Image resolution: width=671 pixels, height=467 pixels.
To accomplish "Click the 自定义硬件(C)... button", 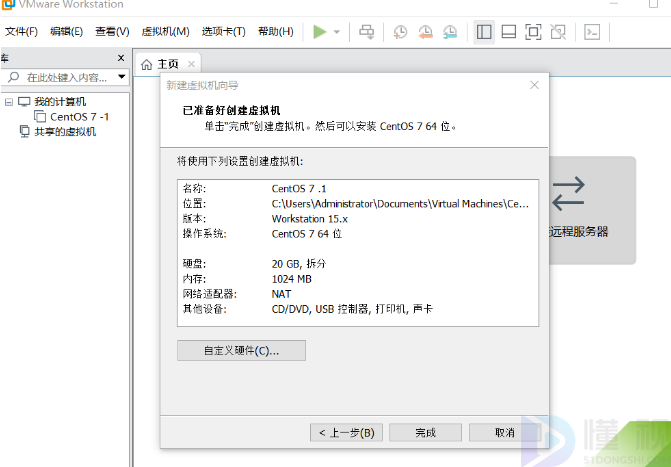I will point(241,351).
